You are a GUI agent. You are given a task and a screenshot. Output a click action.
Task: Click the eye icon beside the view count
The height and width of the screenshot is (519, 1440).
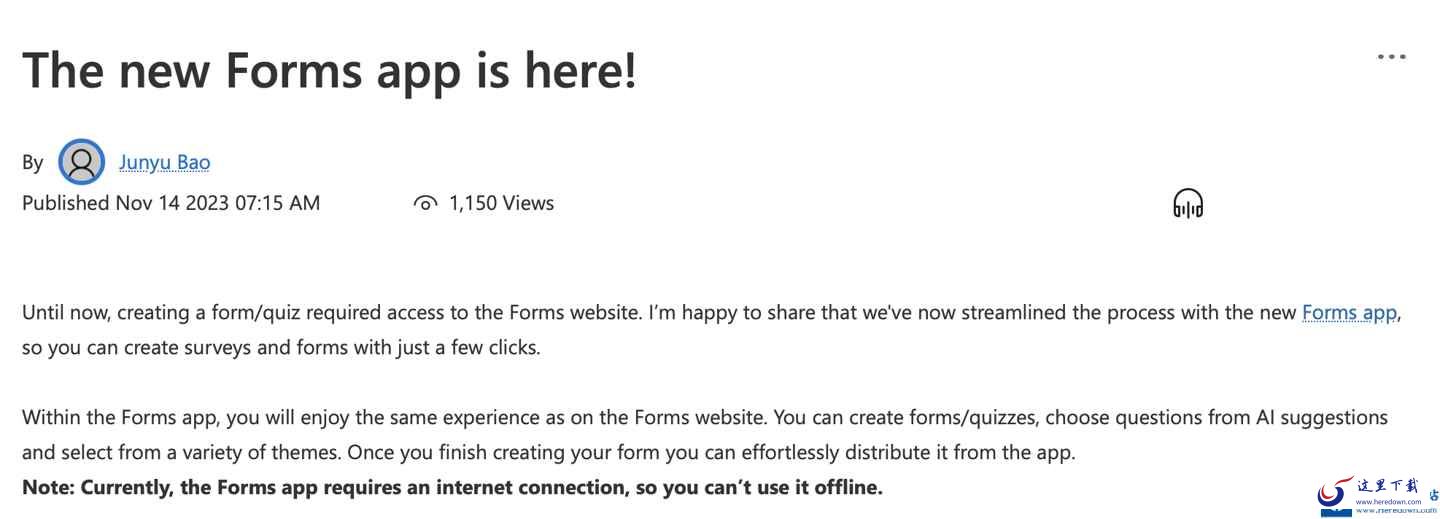tap(425, 204)
